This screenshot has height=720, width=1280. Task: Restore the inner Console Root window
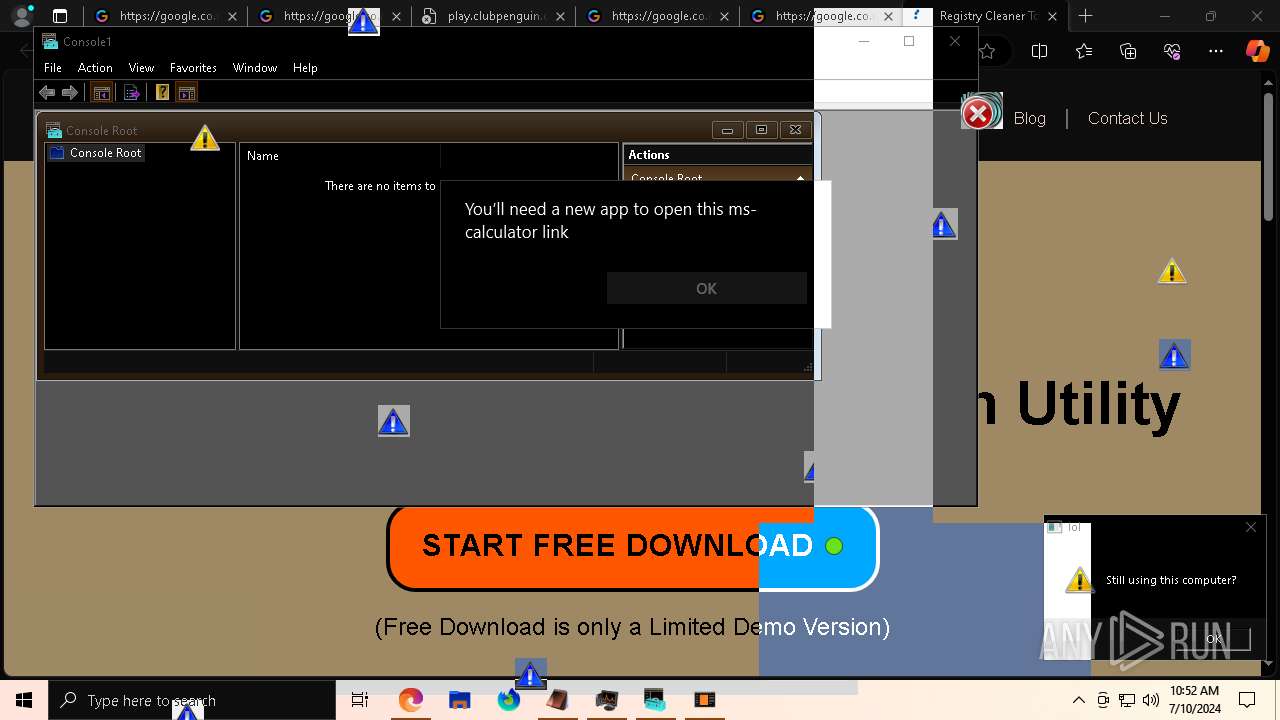click(x=761, y=130)
